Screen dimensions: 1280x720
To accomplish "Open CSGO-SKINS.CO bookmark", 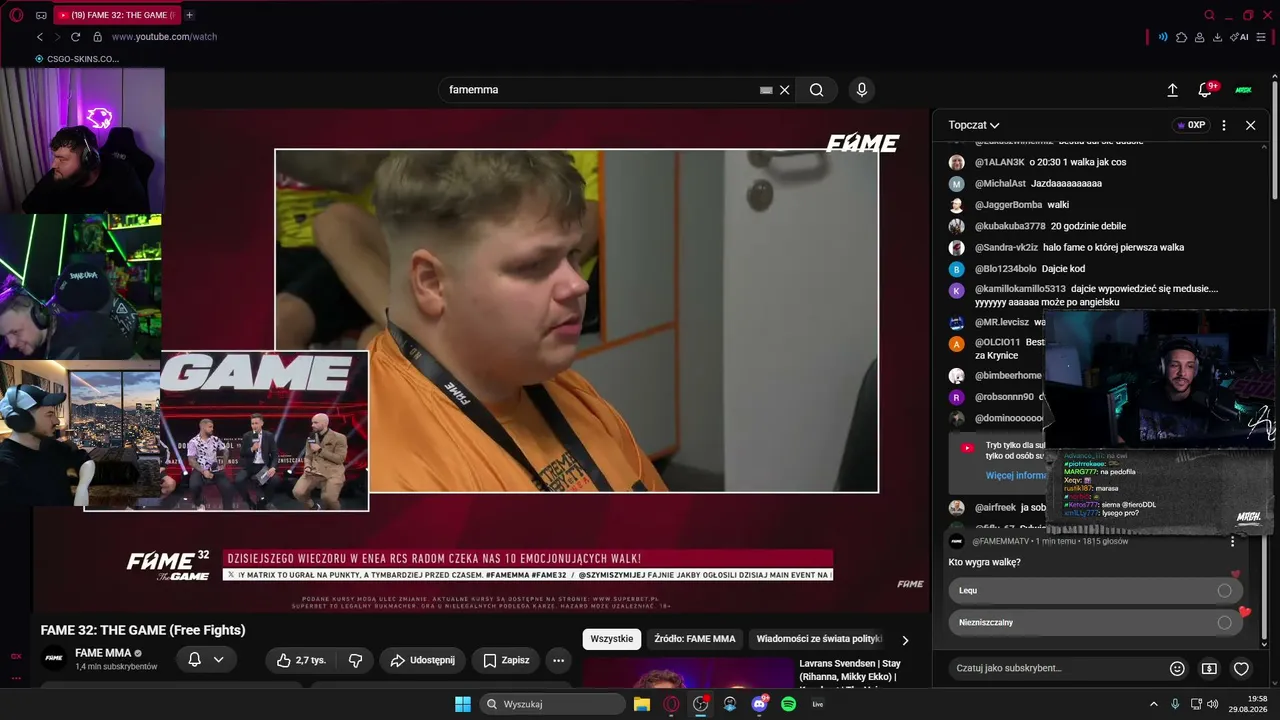I will click(x=76, y=59).
